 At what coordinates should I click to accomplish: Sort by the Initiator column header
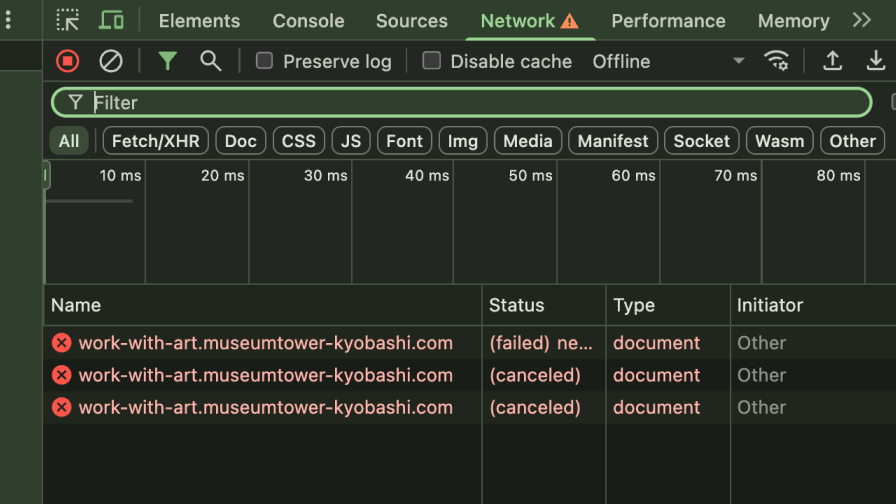(813, 305)
